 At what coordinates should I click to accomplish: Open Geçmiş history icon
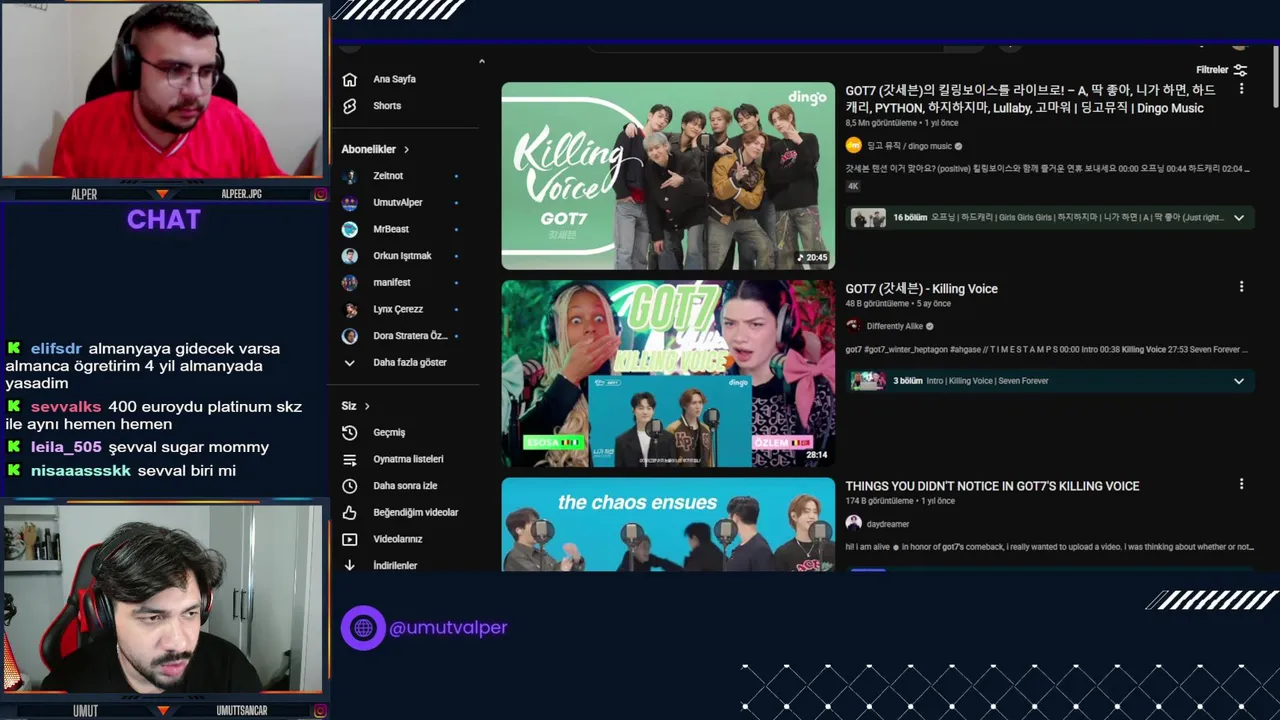point(349,433)
